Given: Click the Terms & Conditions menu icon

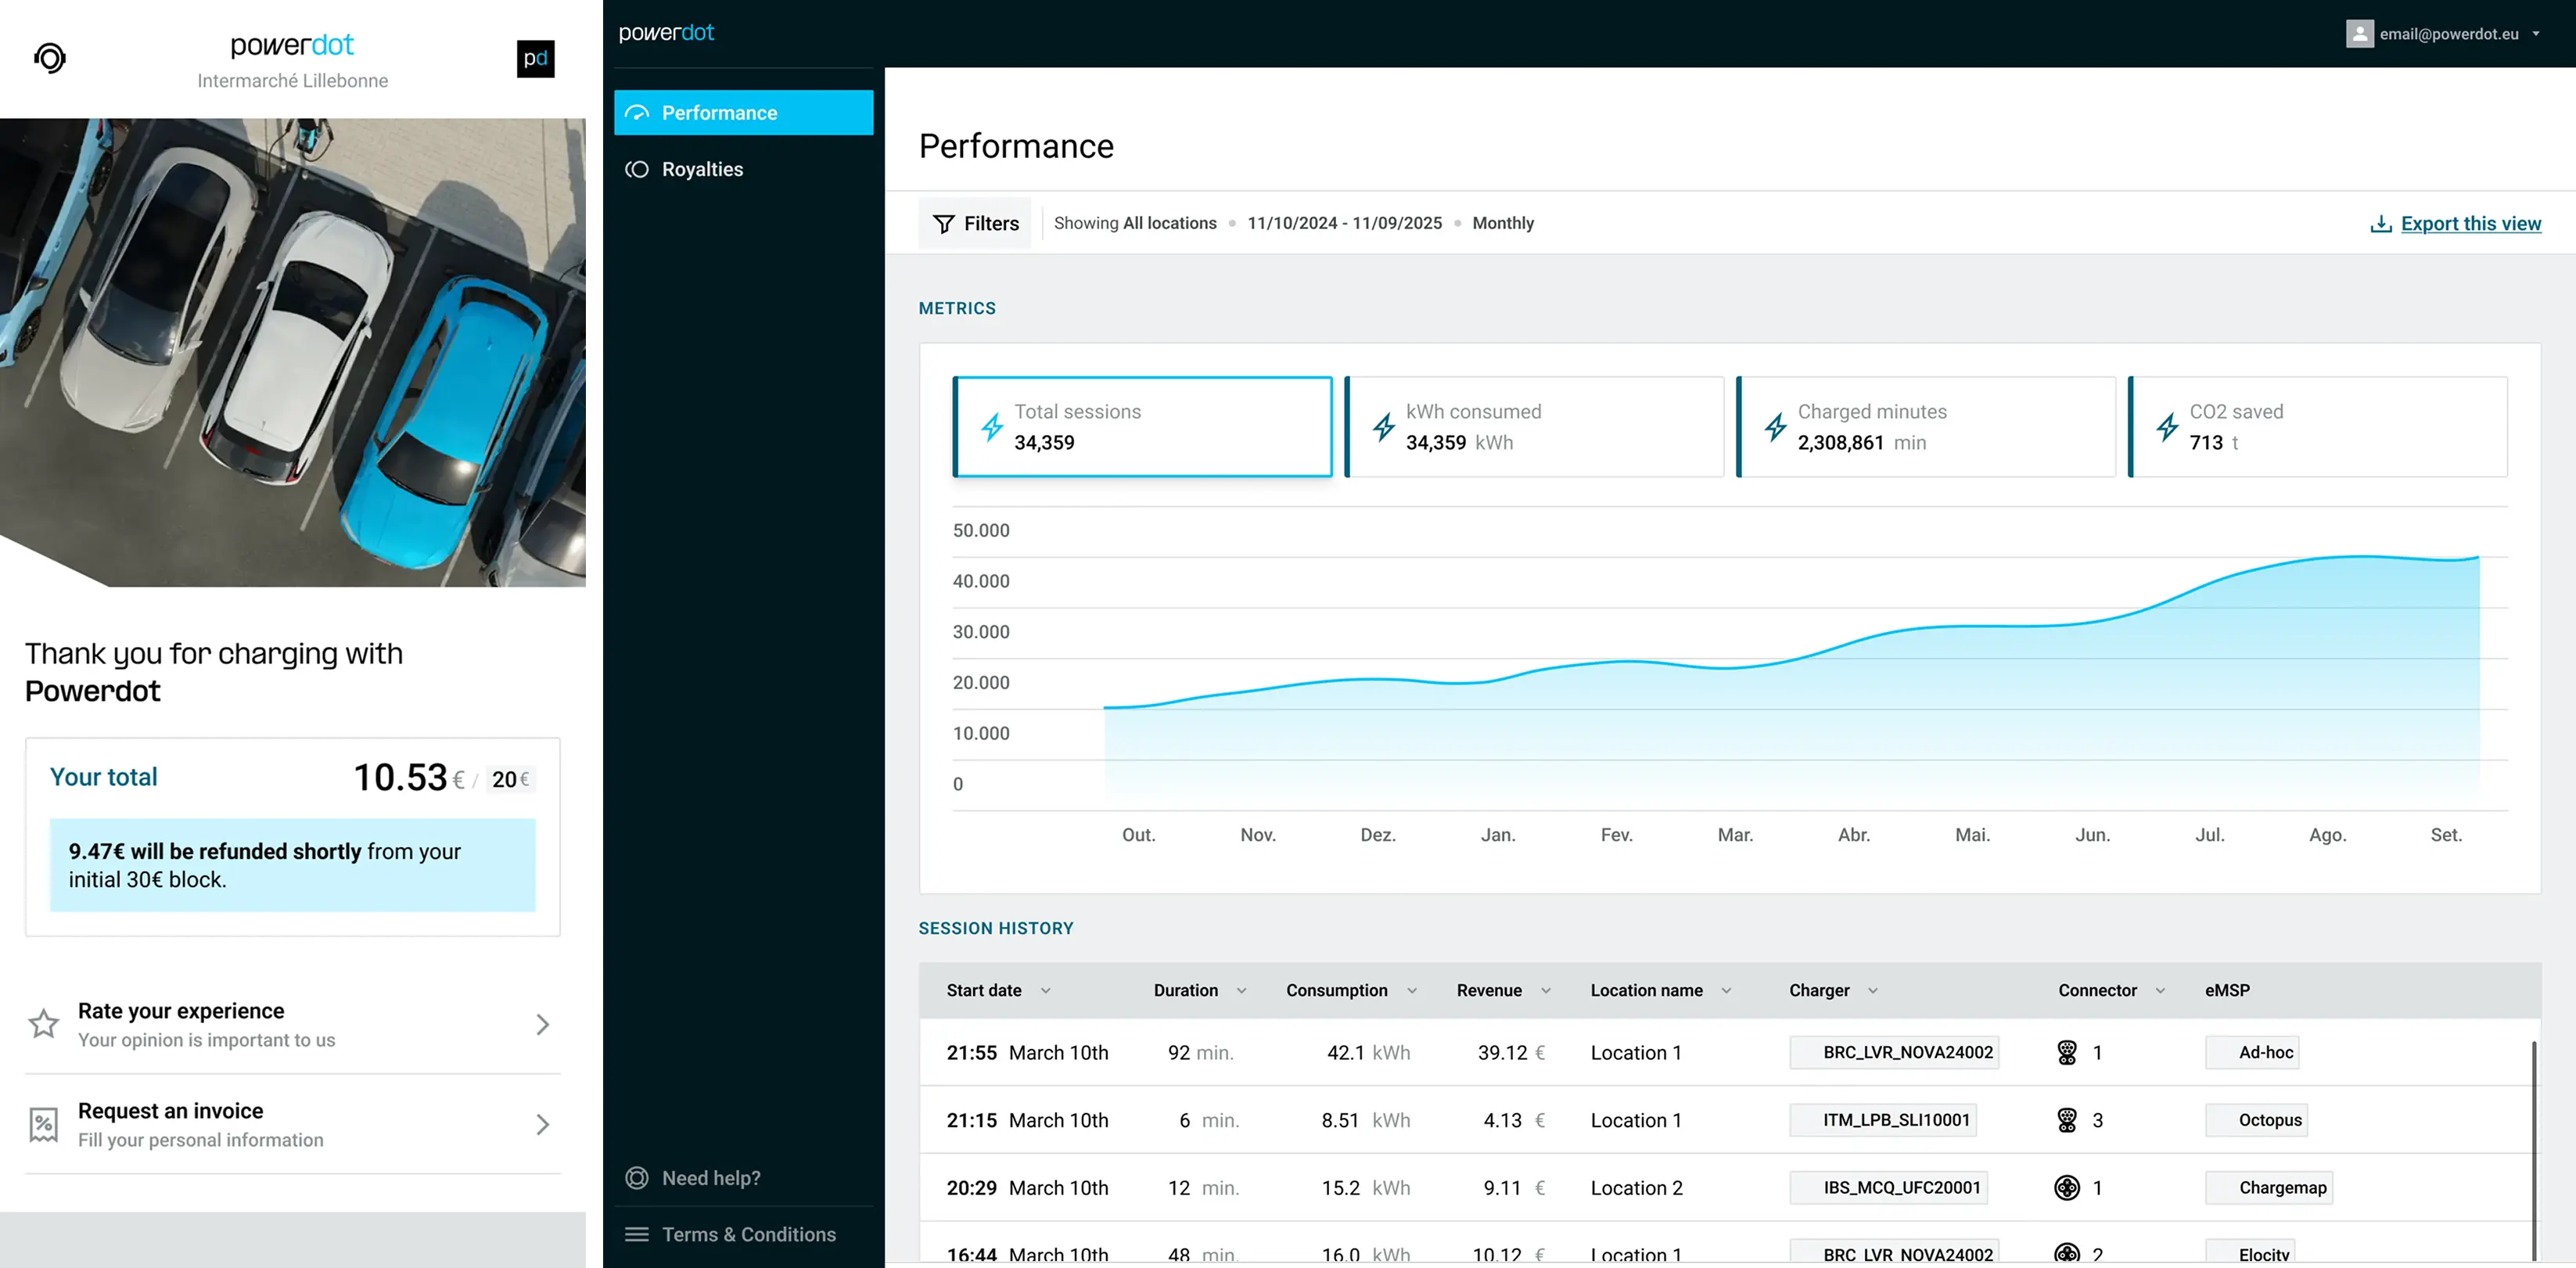Looking at the screenshot, I should (637, 1234).
